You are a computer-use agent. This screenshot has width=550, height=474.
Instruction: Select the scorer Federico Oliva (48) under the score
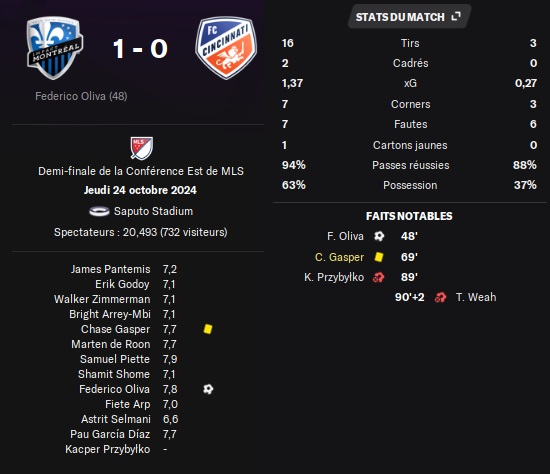coord(81,96)
